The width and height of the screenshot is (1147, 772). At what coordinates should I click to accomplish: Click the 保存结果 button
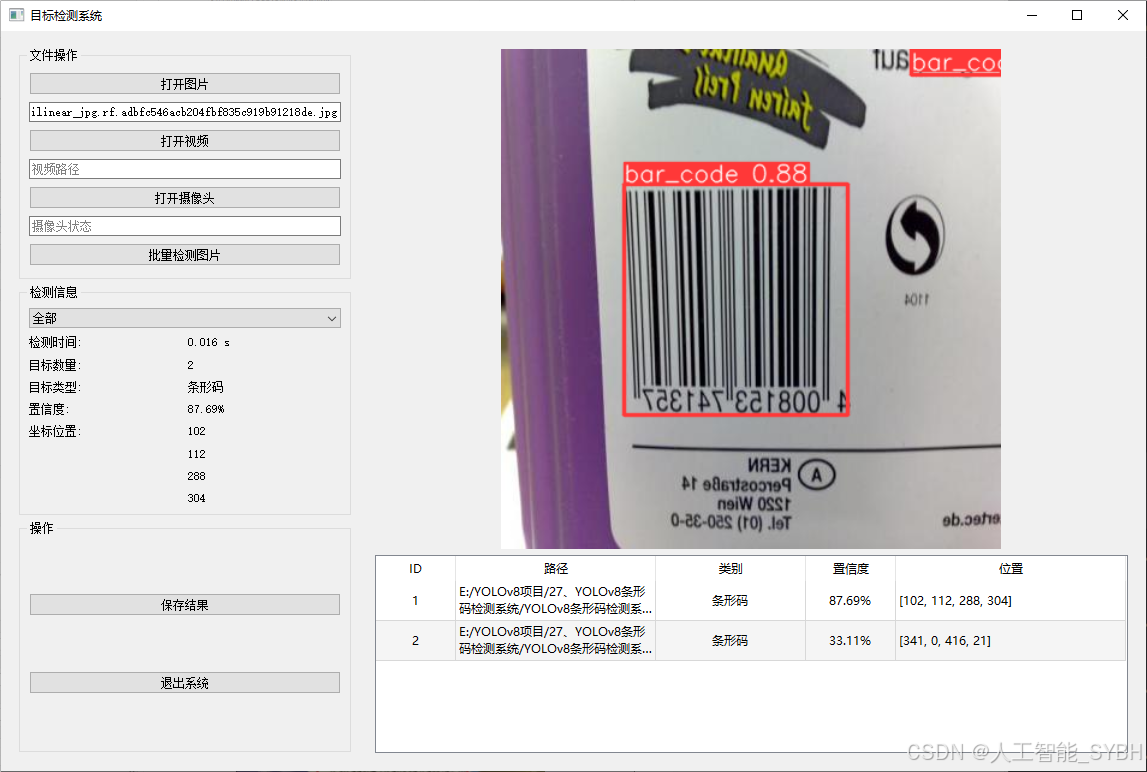pos(184,604)
